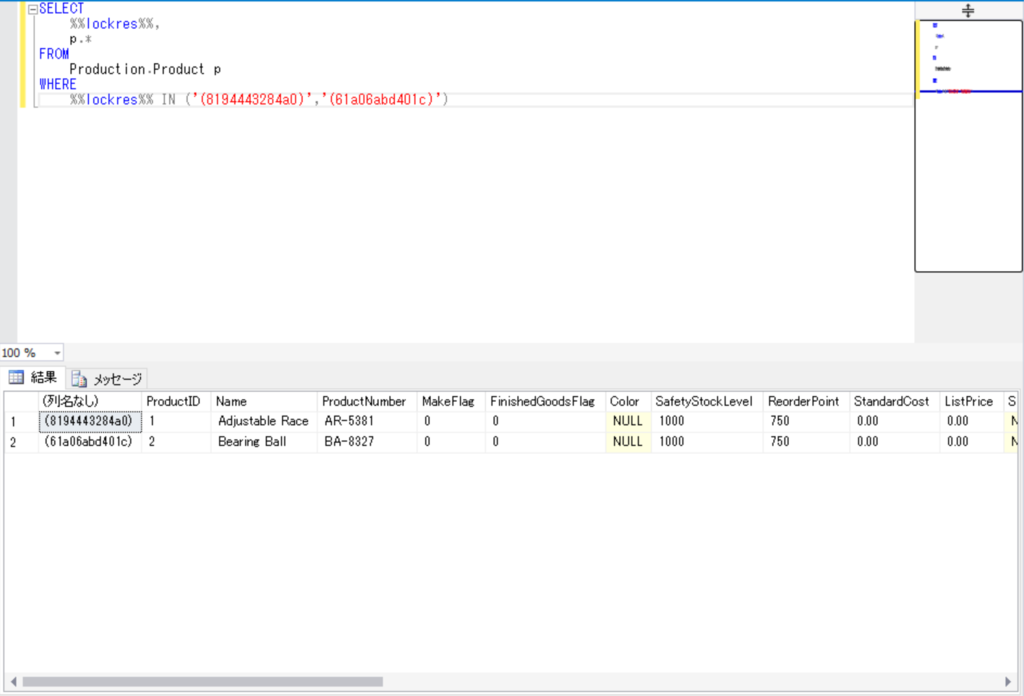The height and width of the screenshot is (696, 1024).
Task: Switch to the メッセージ tab
Action: pos(107,379)
